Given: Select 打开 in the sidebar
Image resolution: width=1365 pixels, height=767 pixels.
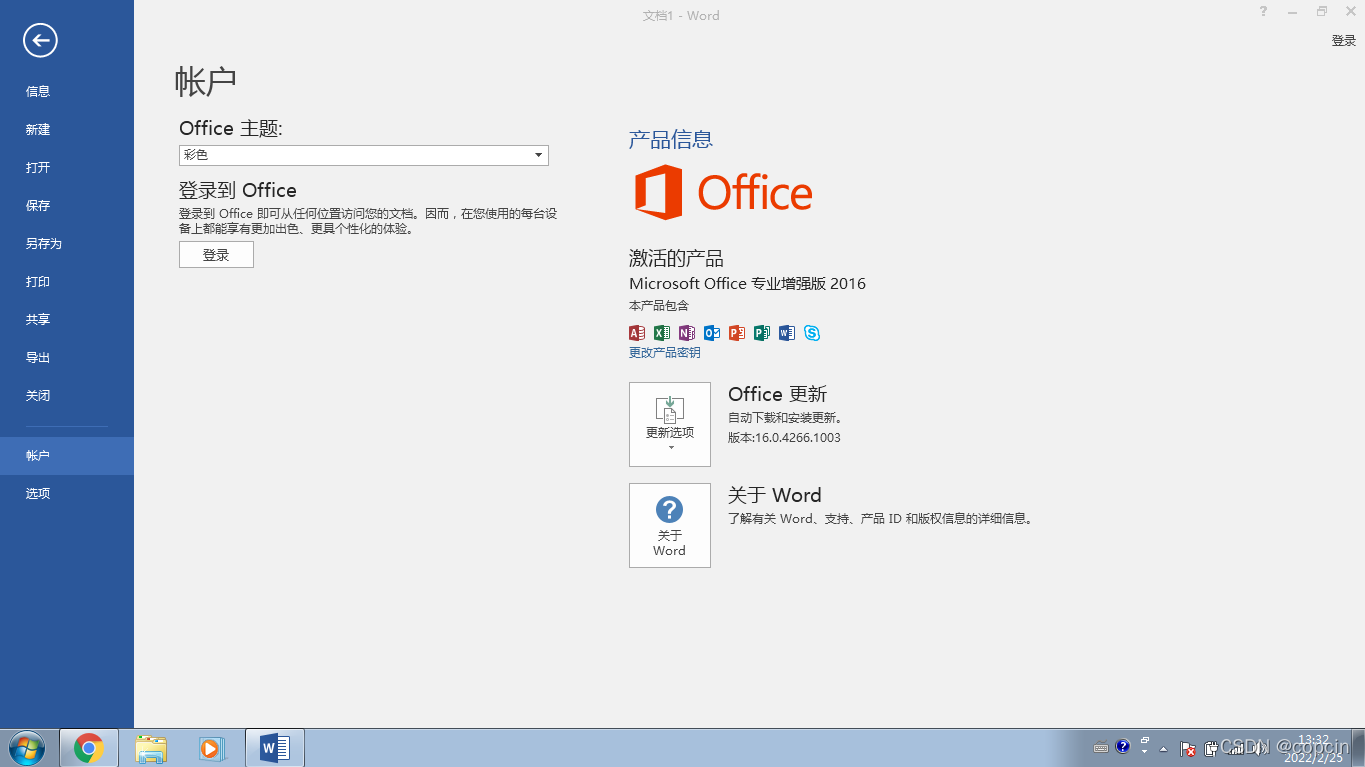Looking at the screenshot, I should pos(67,167).
